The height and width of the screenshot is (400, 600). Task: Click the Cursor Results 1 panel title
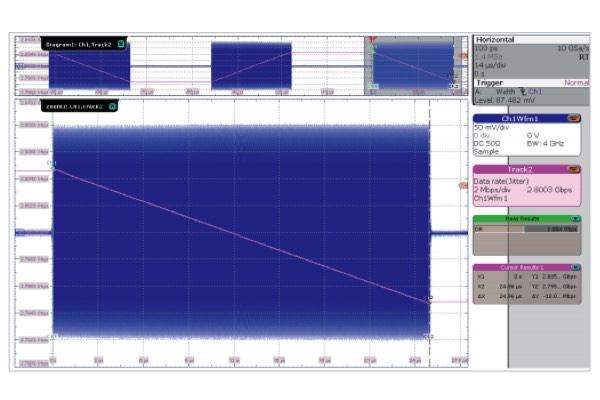[522, 267]
